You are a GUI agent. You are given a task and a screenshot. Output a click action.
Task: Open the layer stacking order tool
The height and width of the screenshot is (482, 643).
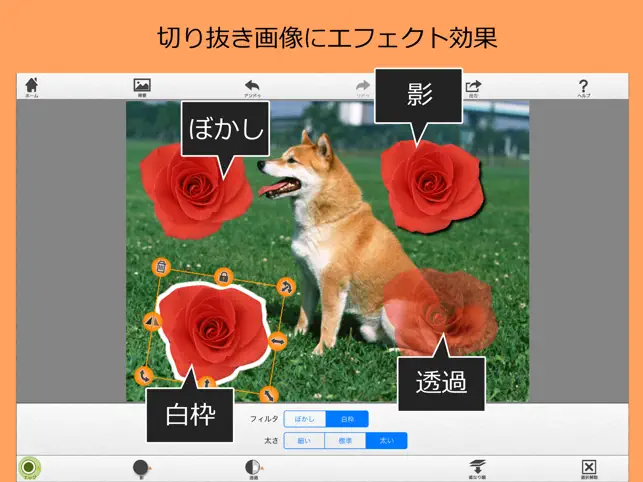point(477,468)
